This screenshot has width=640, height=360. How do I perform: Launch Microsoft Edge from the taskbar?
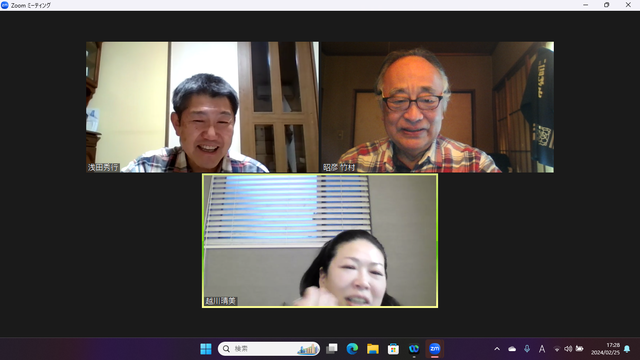tap(352, 349)
